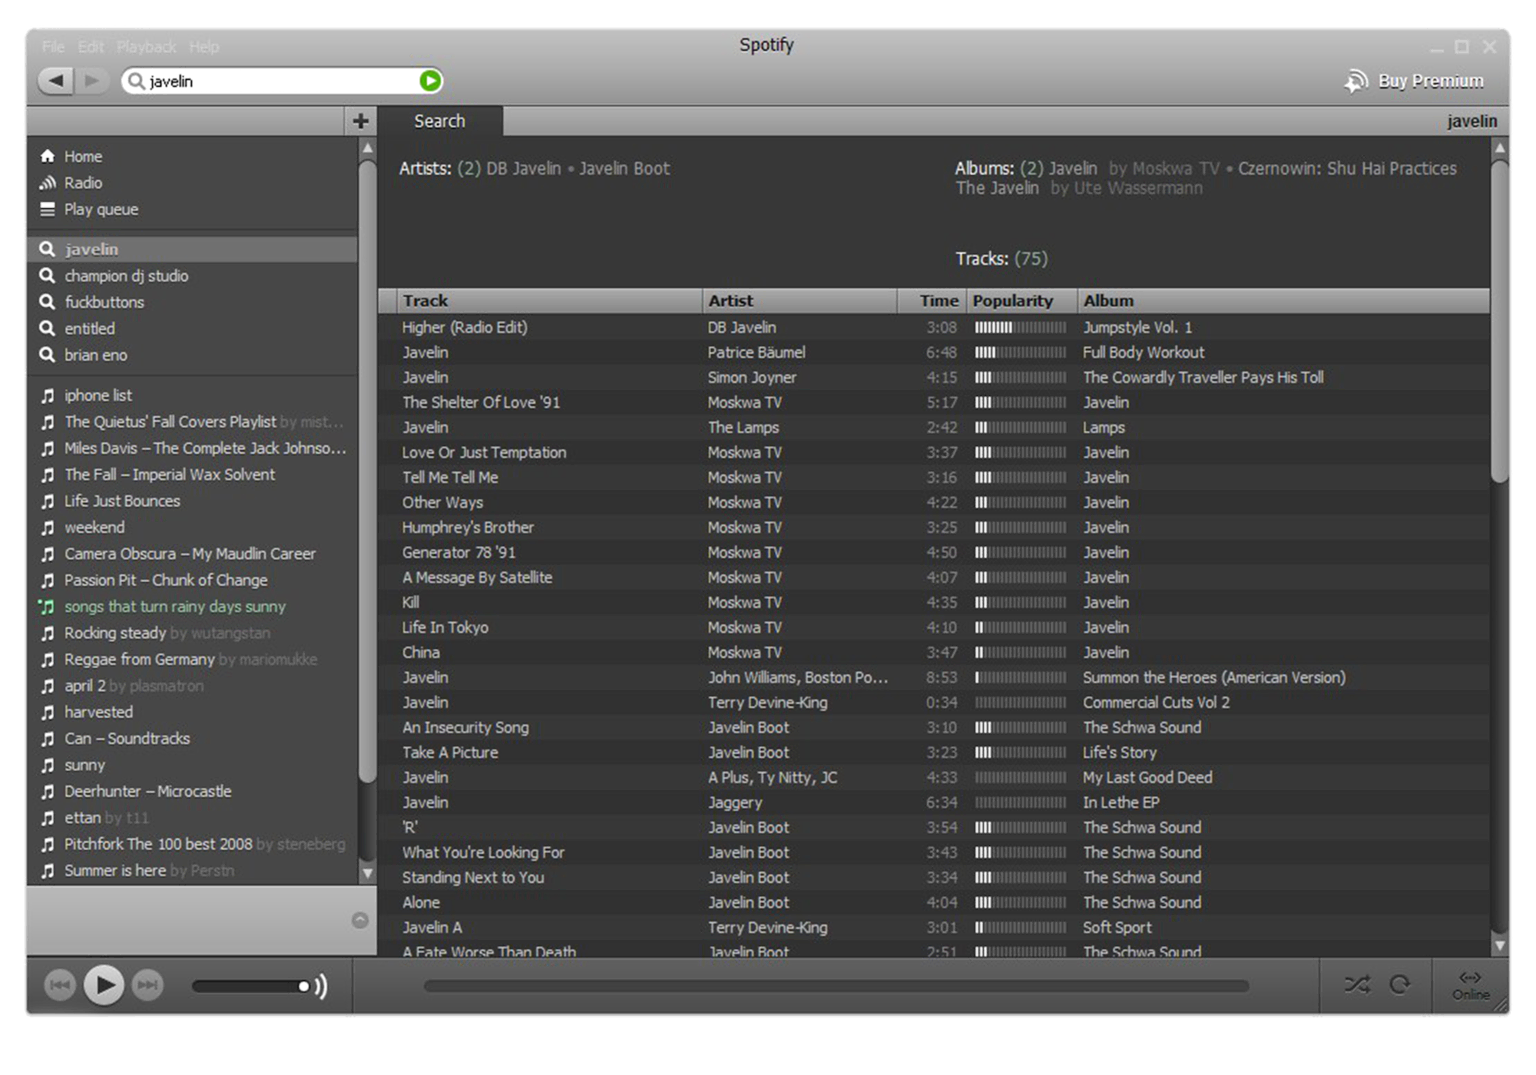Select track Standing Next to You
This screenshot has height=1075, width=1536.
pyautogui.click(x=473, y=877)
